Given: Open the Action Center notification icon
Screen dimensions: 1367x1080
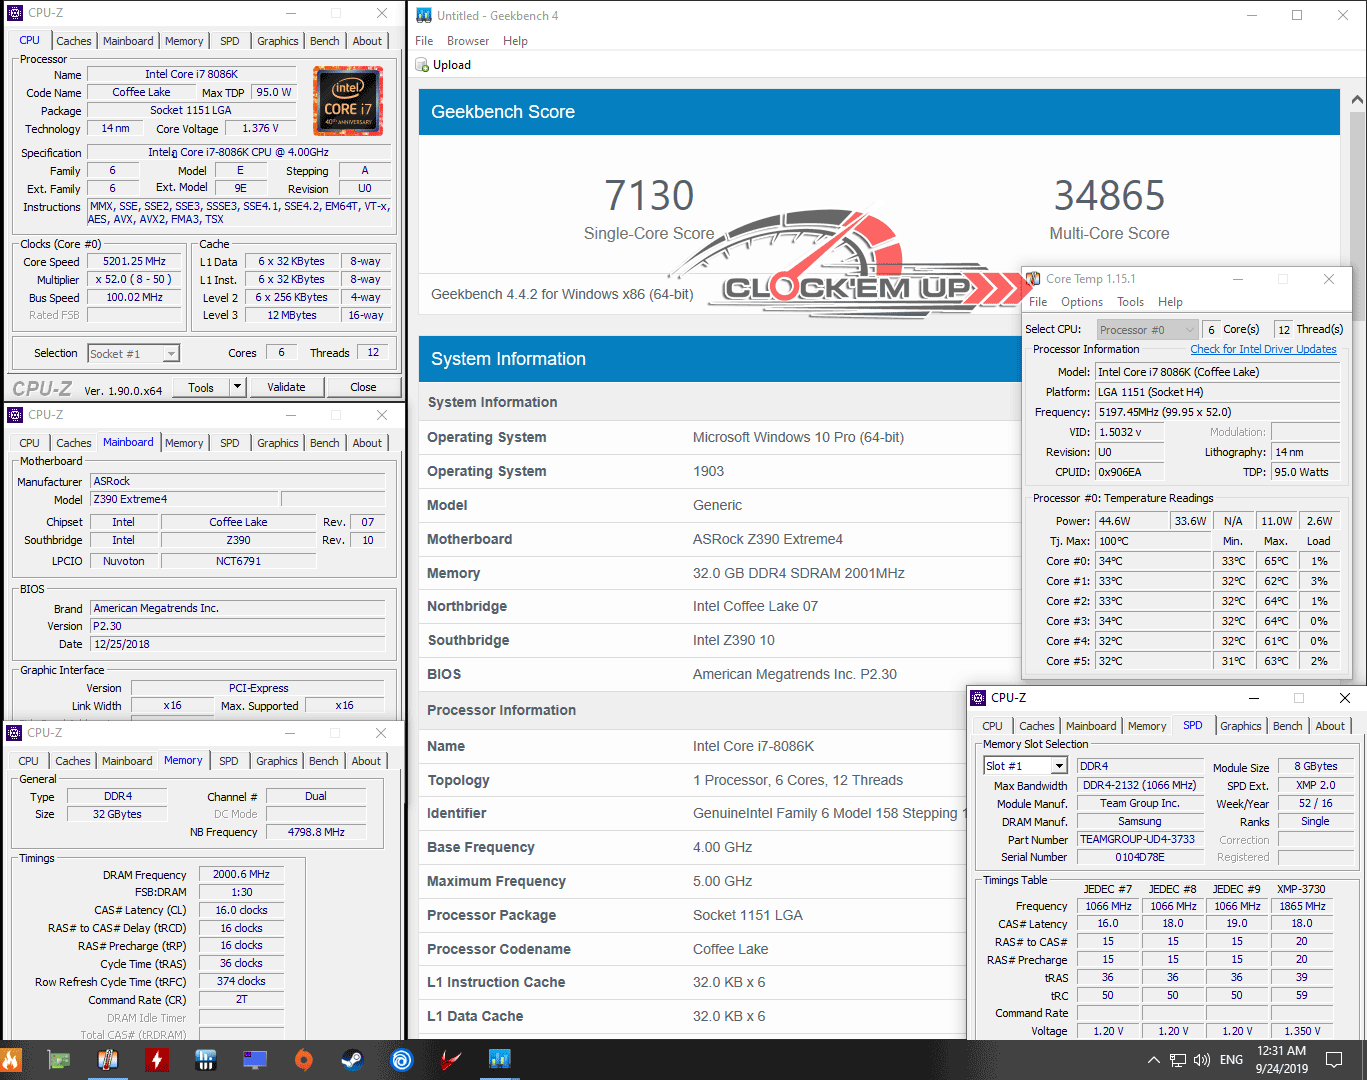Looking at the screenshot, I should pos(1333,1060).
